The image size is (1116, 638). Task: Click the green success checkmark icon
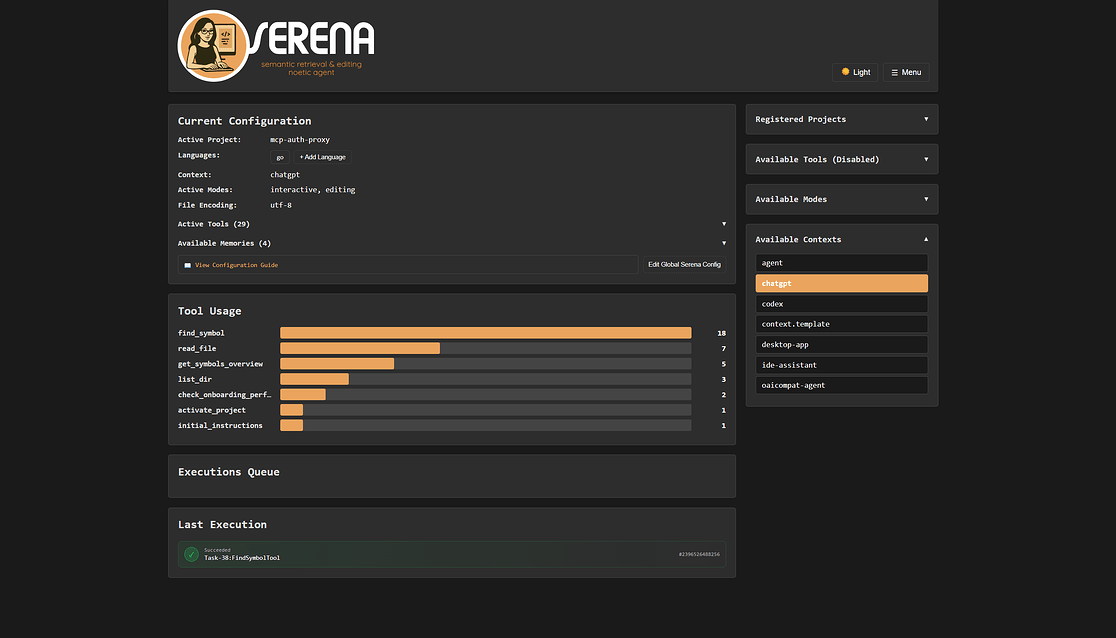[191, 554]
